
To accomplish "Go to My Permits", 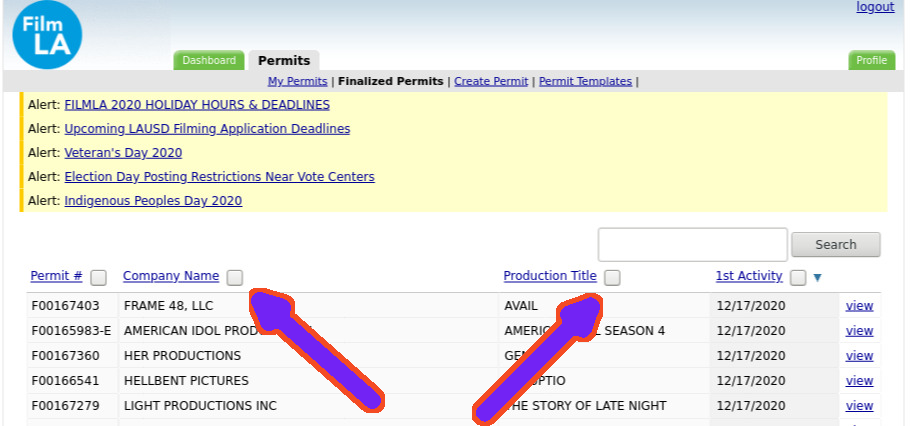I will click(x=297, y=81).
